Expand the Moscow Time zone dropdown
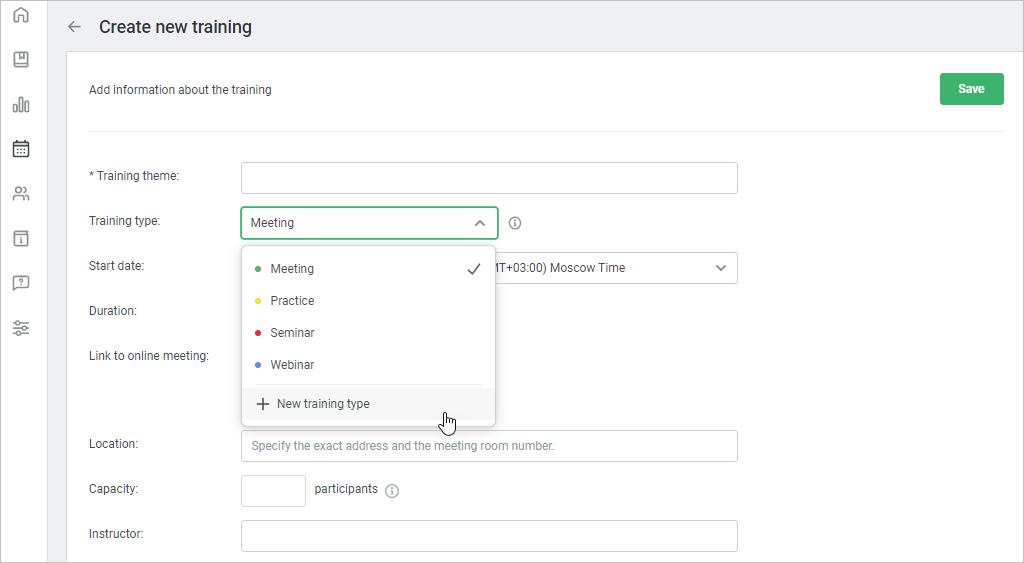The width and height of the screenshot is (1024, 563). click(720, 268)
